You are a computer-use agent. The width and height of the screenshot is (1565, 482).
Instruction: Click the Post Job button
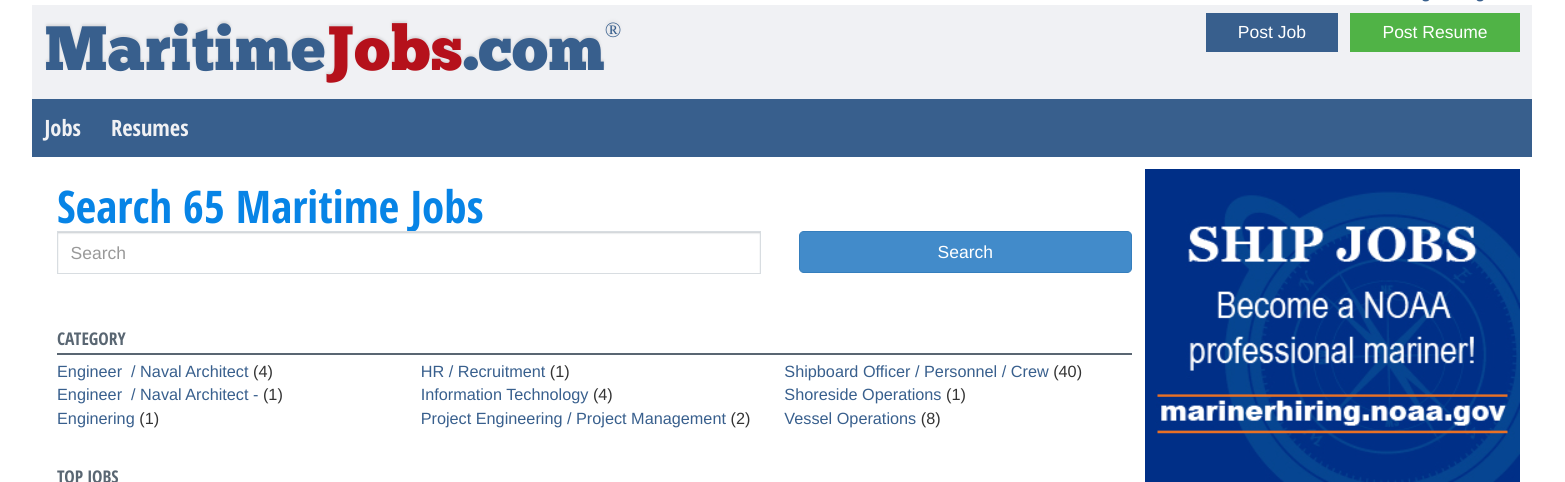tap(1271, 32)
